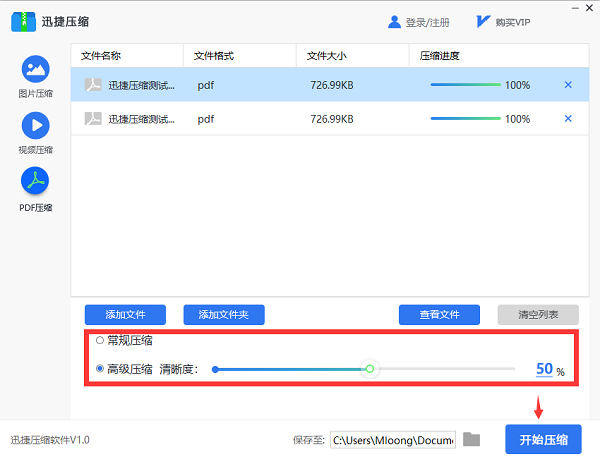Click the 清晰度 slider handle

click(x=370, y=369)
